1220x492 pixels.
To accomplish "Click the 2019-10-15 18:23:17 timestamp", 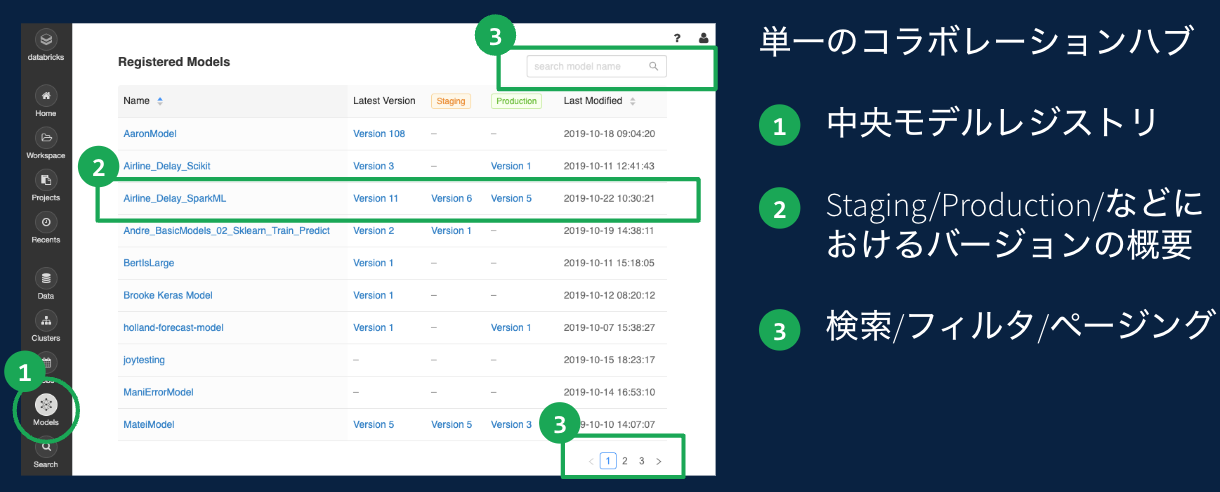I will [x=609, y=359].
